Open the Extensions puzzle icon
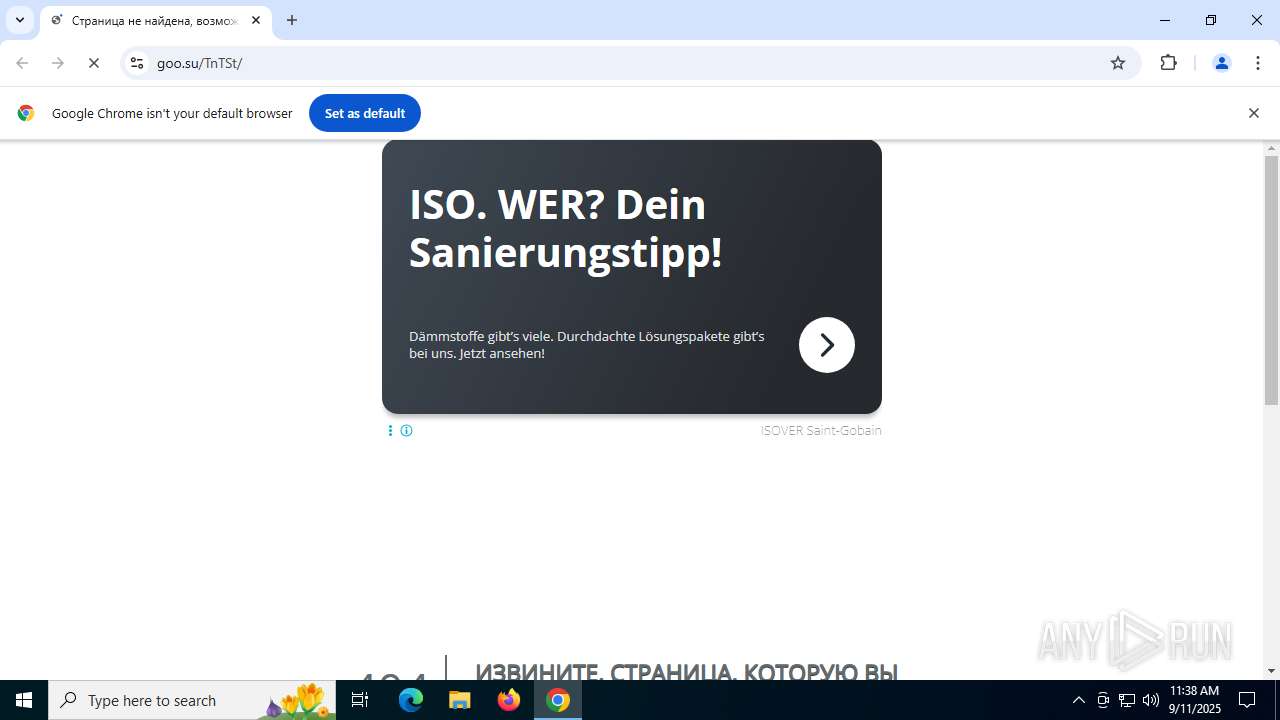1280x720 pixels. (1168, 63)
